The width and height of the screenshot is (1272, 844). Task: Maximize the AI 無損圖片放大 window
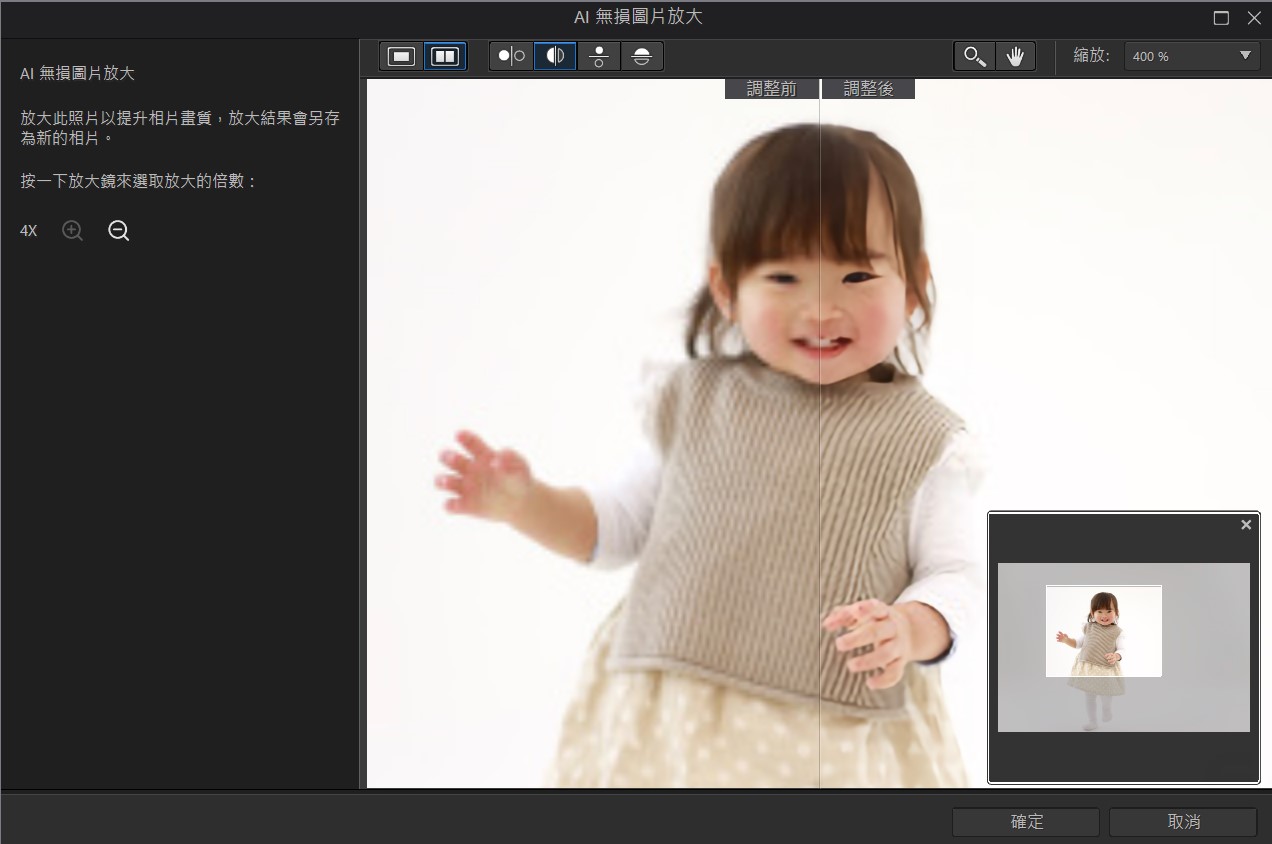(x=1221, y=18)
